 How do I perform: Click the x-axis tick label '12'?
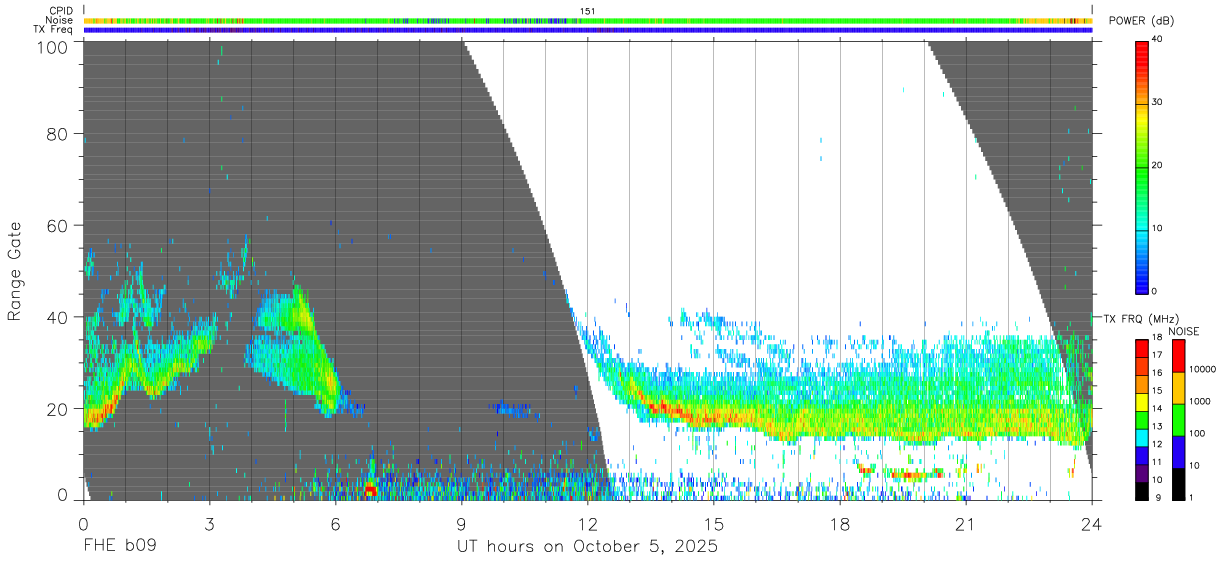(587, 522)
